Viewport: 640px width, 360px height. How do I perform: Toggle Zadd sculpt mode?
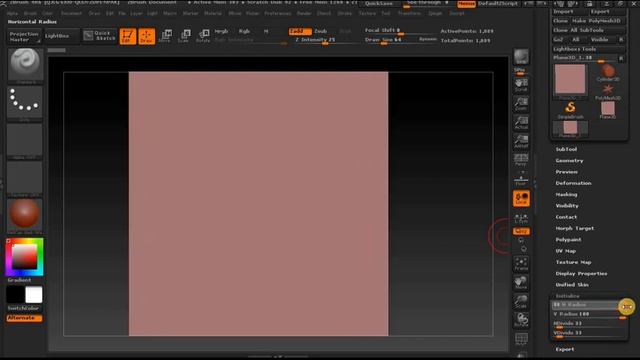click(300, 31)
